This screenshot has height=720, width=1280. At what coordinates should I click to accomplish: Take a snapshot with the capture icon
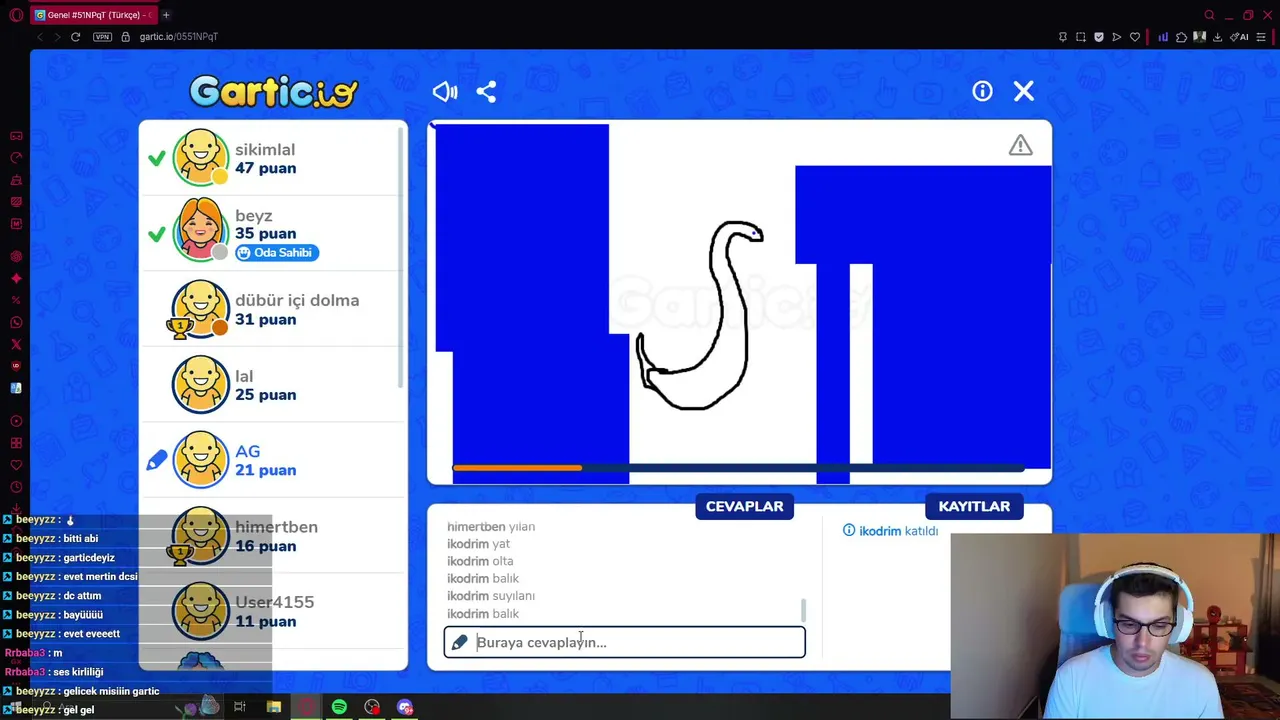(1080, 37)
